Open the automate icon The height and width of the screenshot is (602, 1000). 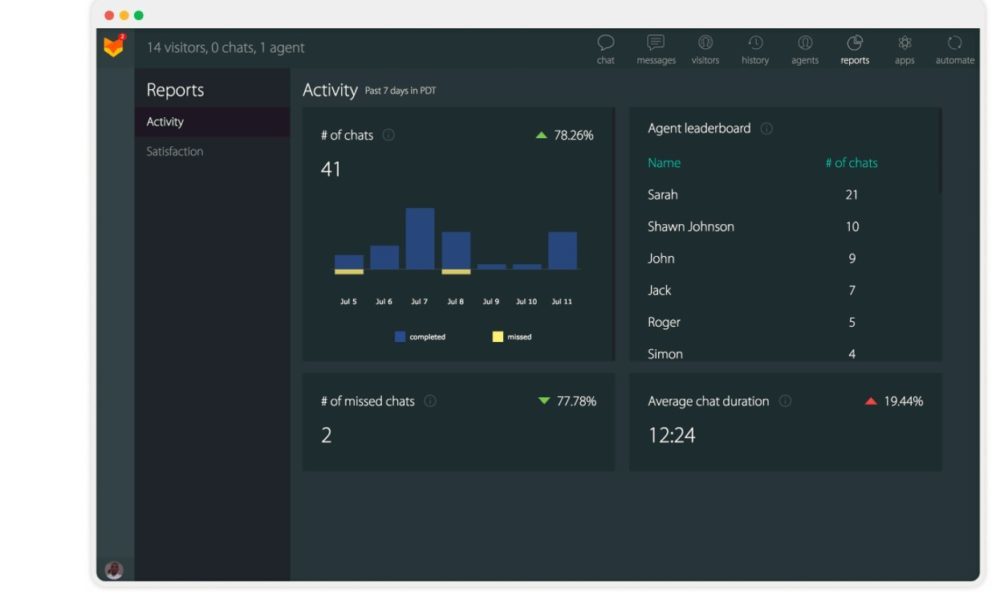coord(954,43)
